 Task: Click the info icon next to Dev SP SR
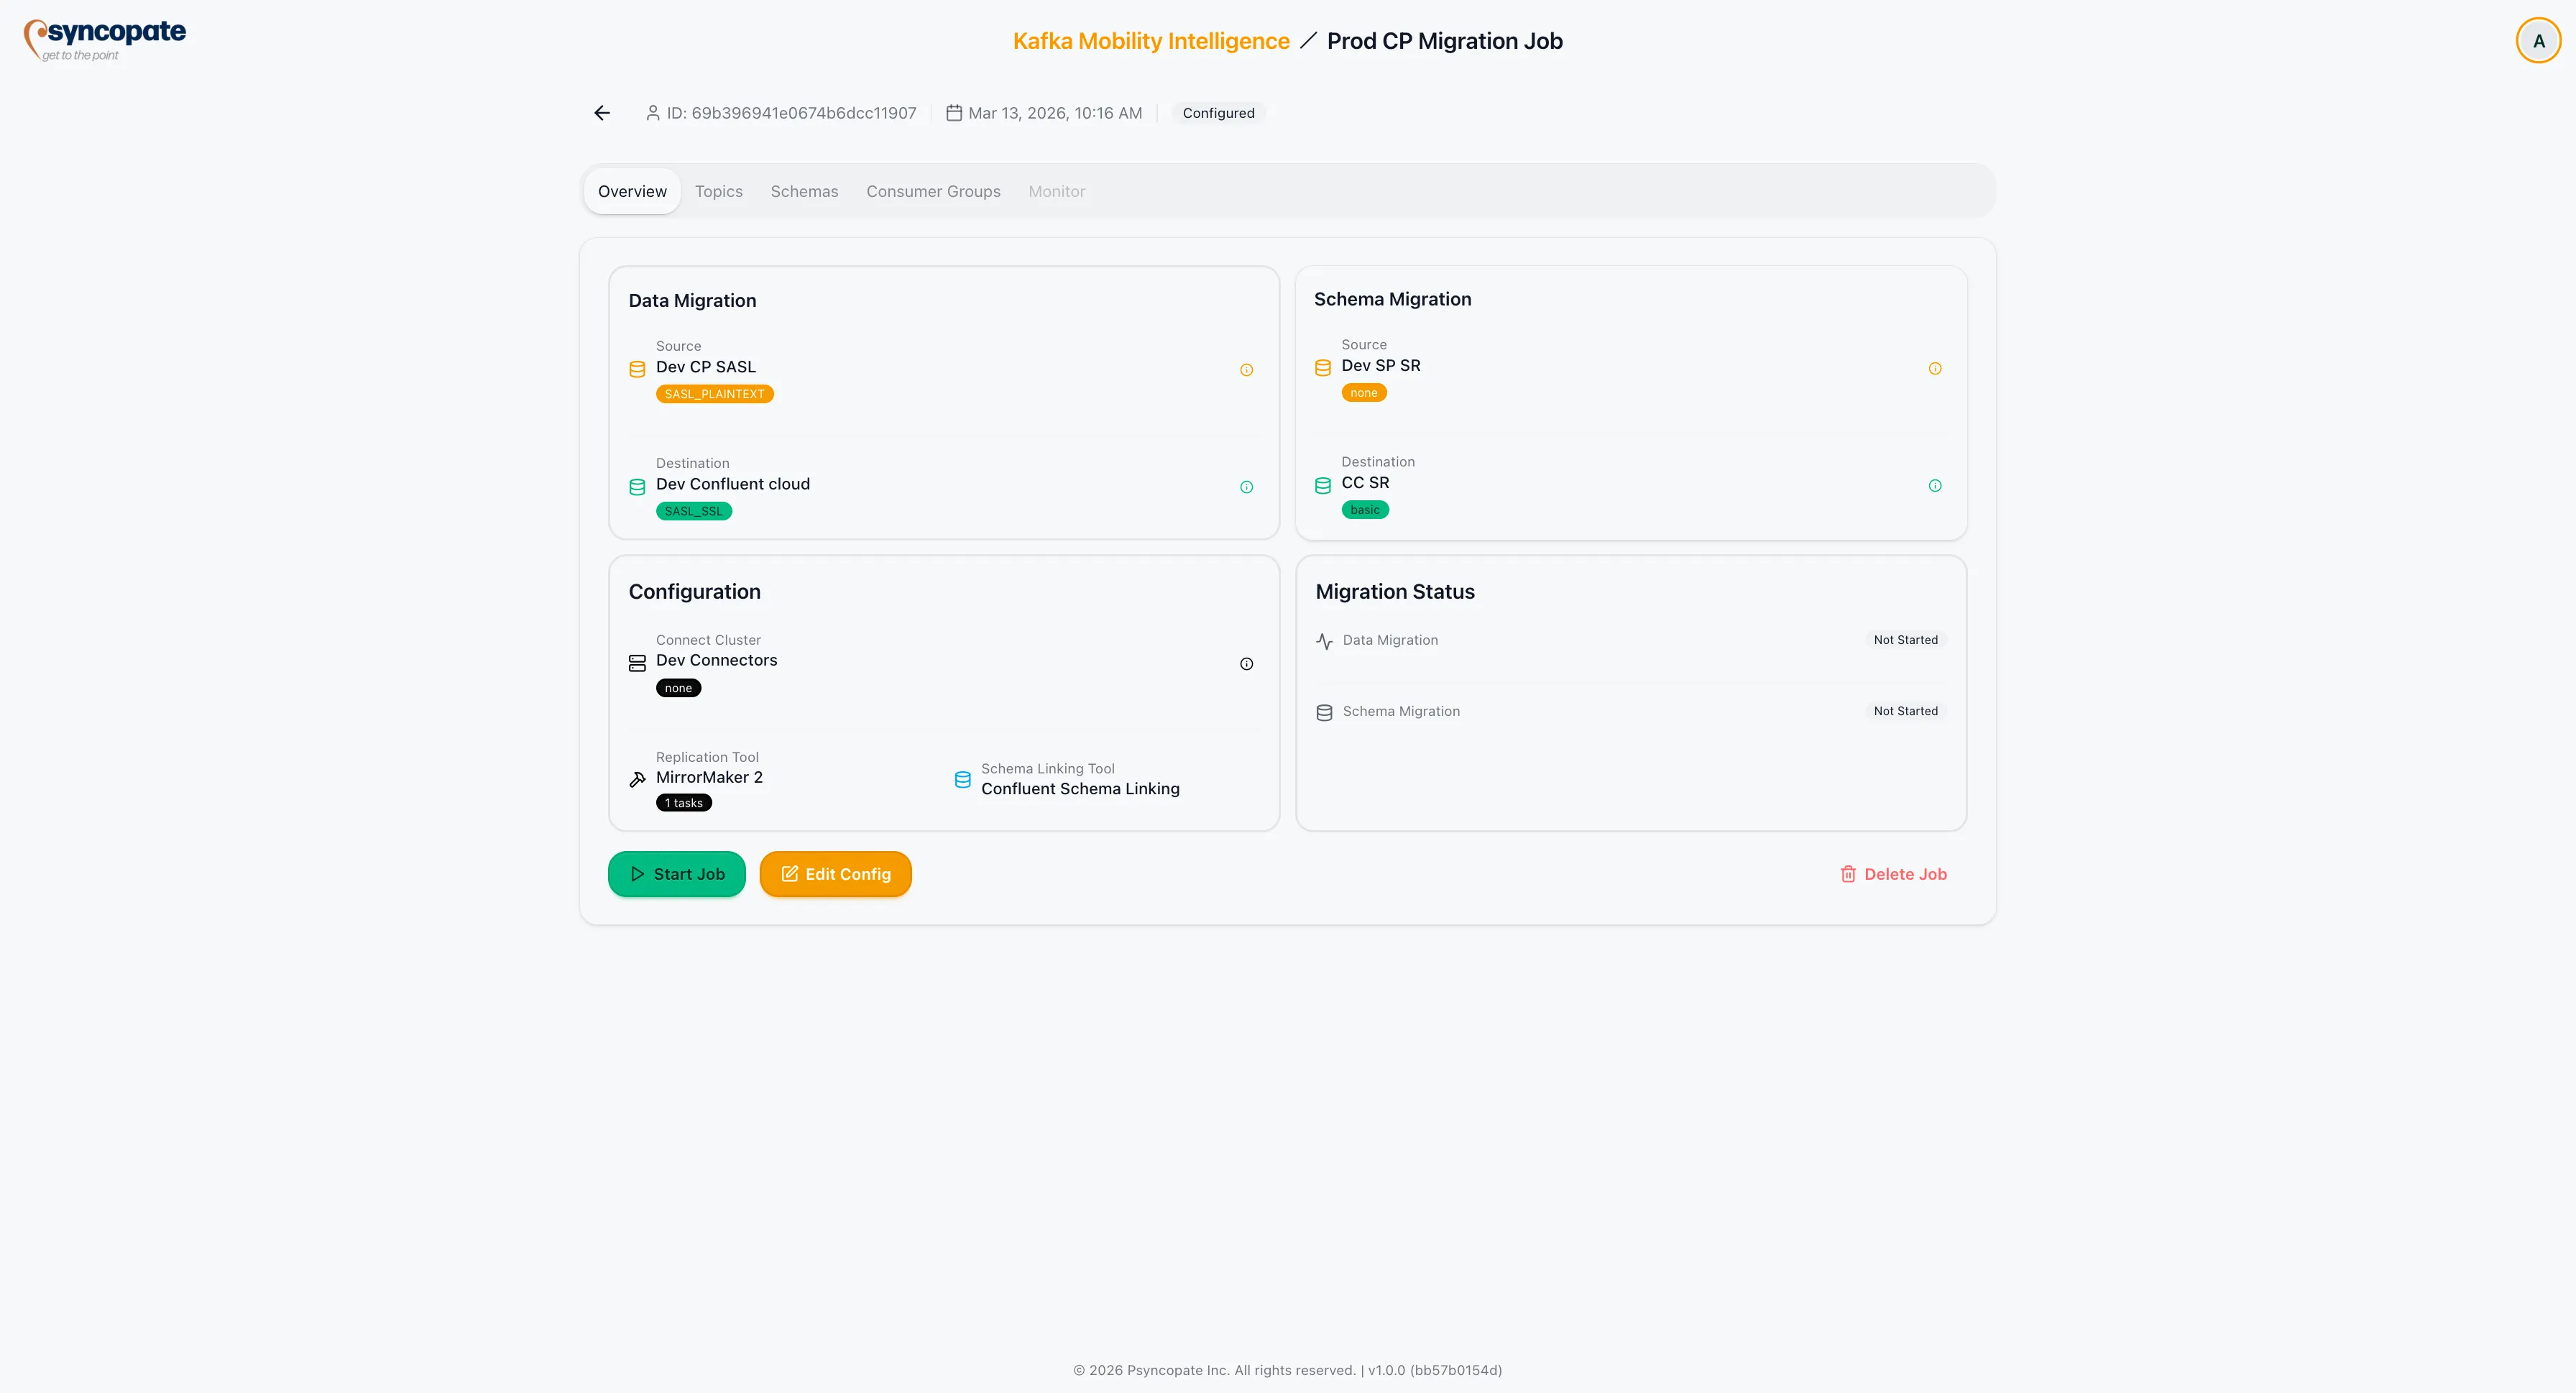coord(1935,368)
